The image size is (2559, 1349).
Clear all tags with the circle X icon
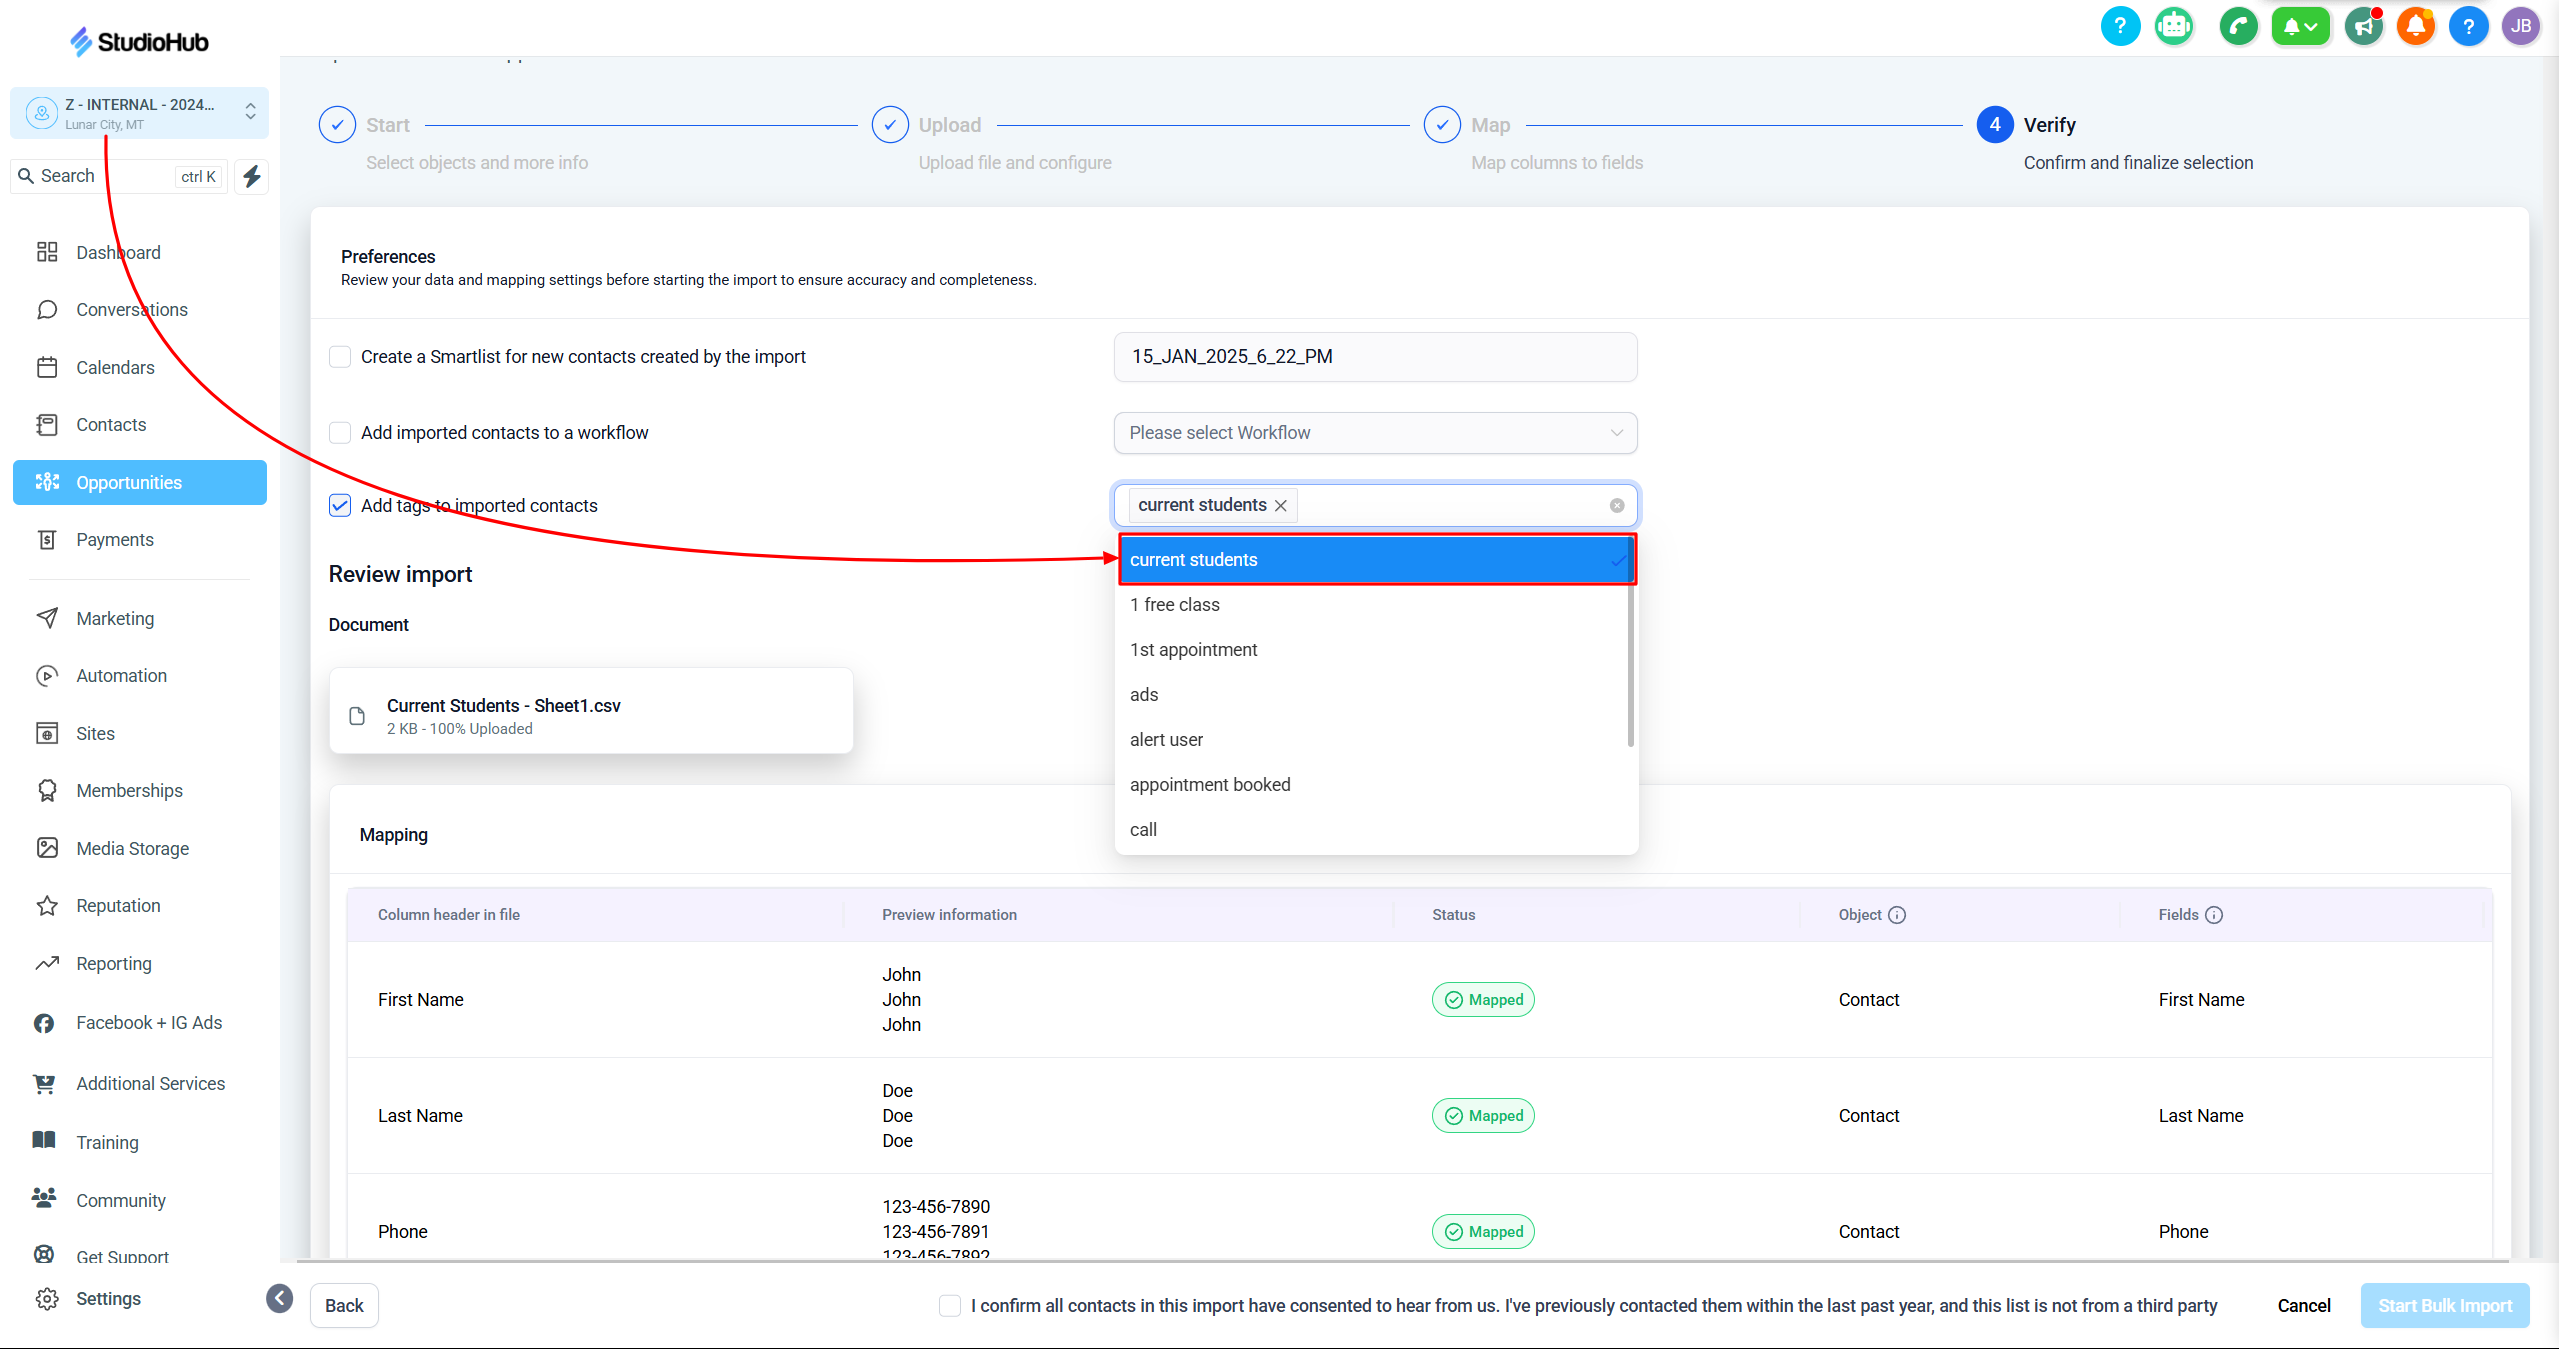click(1617, 506)
